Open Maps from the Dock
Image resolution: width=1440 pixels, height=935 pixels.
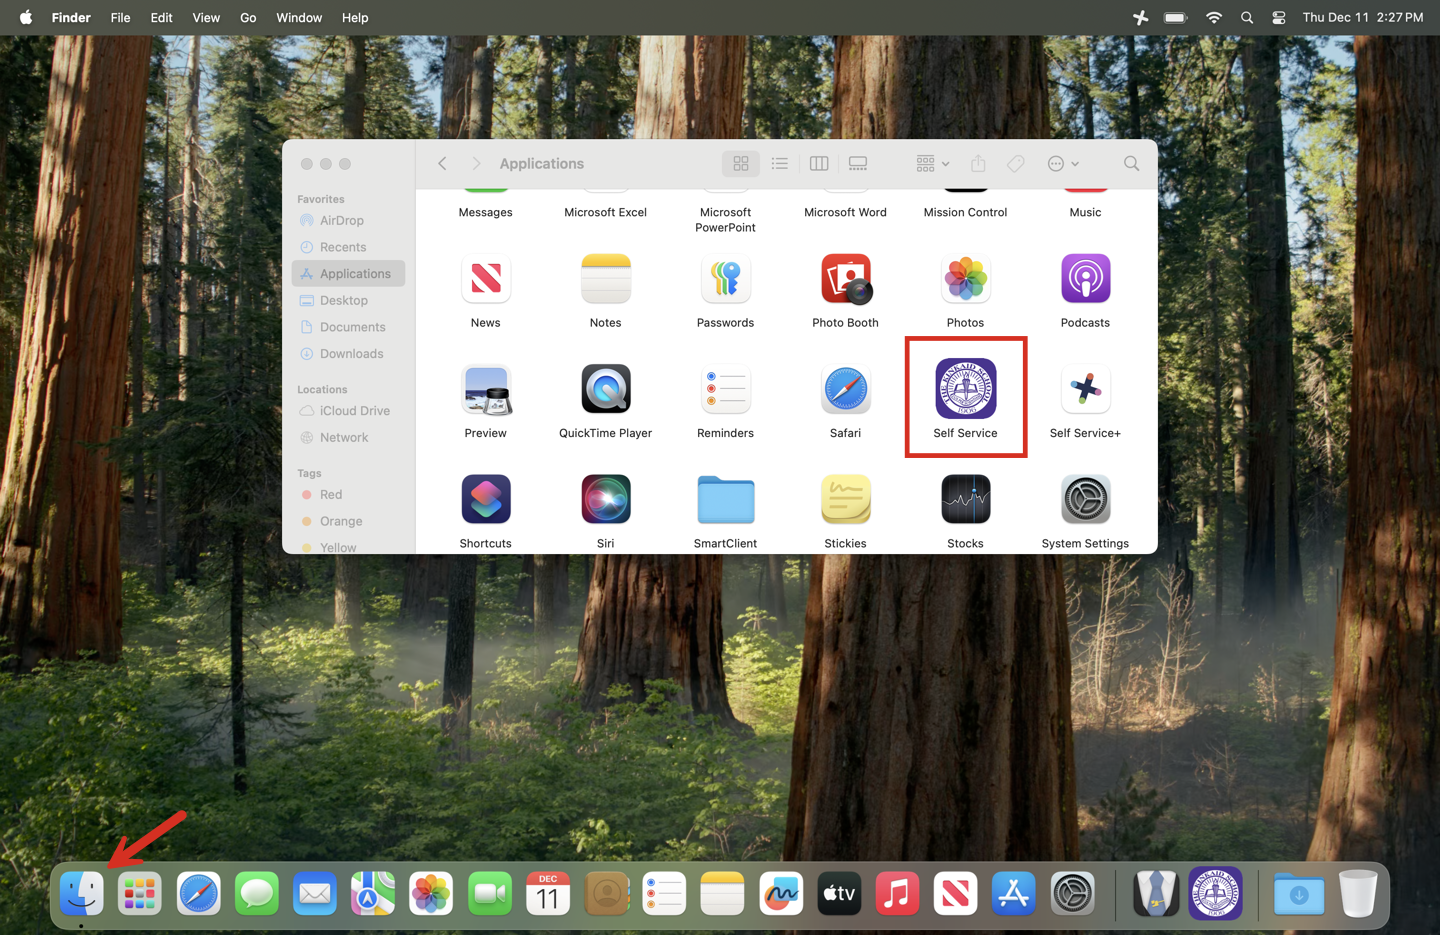pos(373,893)
